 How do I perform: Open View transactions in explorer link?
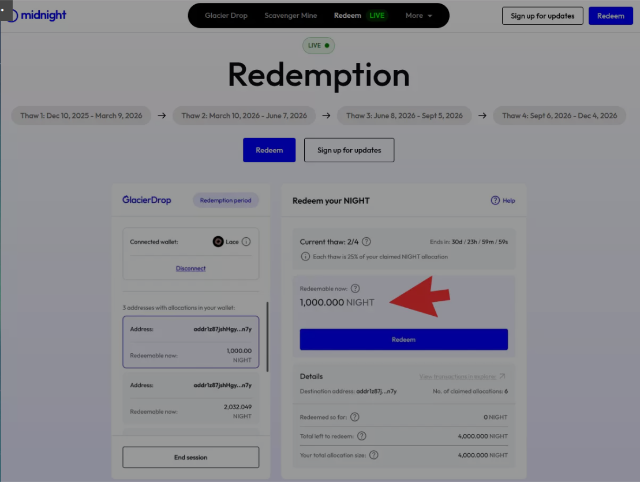pos(463,376)
